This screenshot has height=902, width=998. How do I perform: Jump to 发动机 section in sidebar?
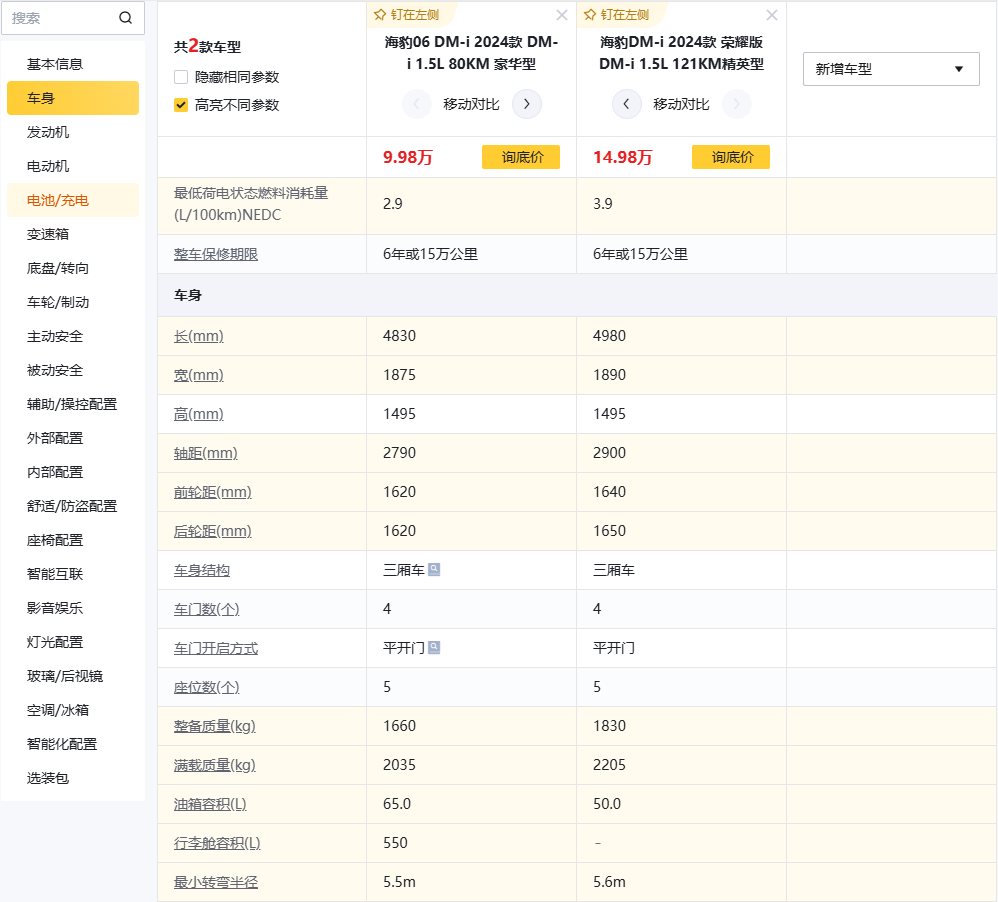(48, 132)
